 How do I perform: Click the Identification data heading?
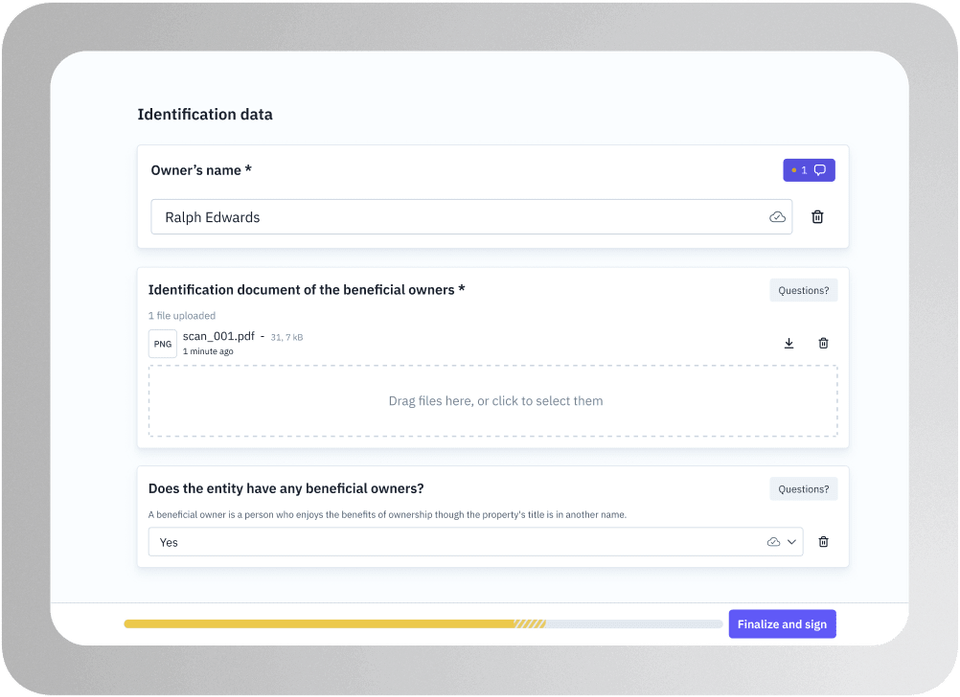pyautogui.click(x=205, y=114)
